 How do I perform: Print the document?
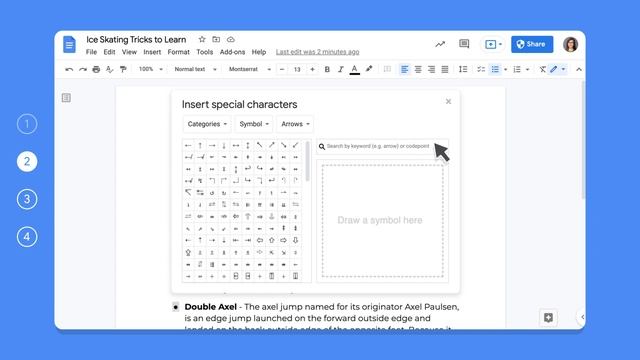[96, 69]
